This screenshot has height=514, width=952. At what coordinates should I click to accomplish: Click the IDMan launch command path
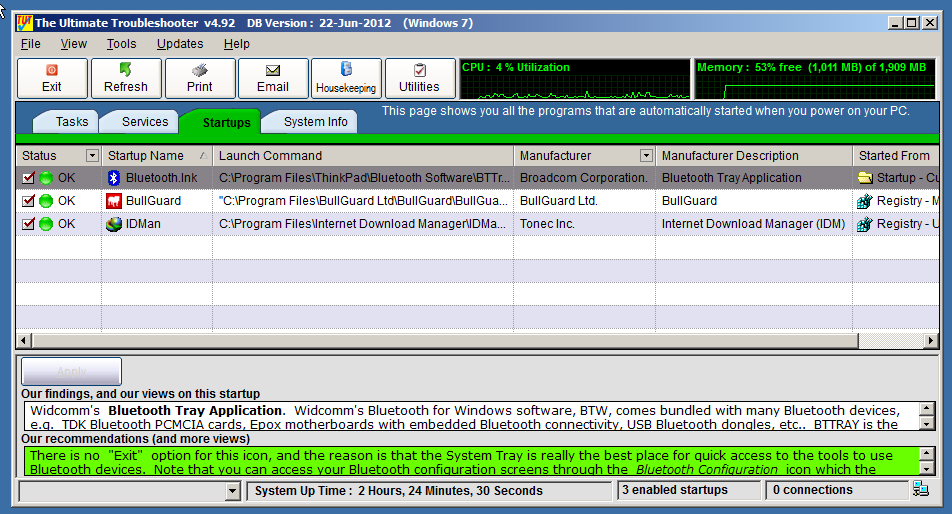[362, 224]
